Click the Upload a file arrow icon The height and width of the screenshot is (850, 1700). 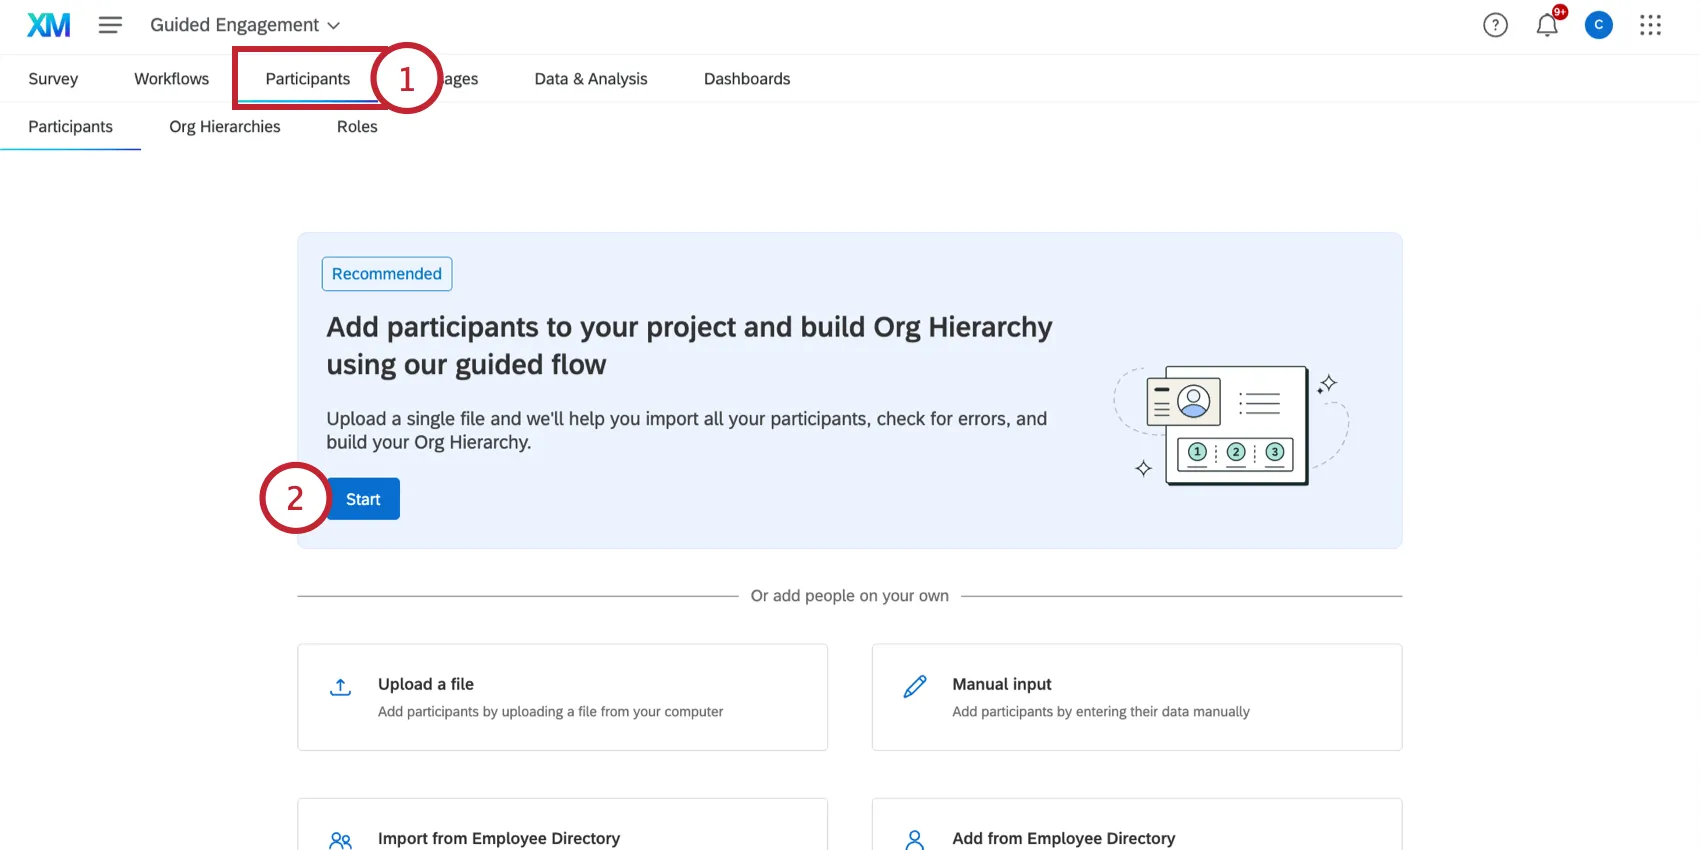pyautogui.click(x=340, y=687)
